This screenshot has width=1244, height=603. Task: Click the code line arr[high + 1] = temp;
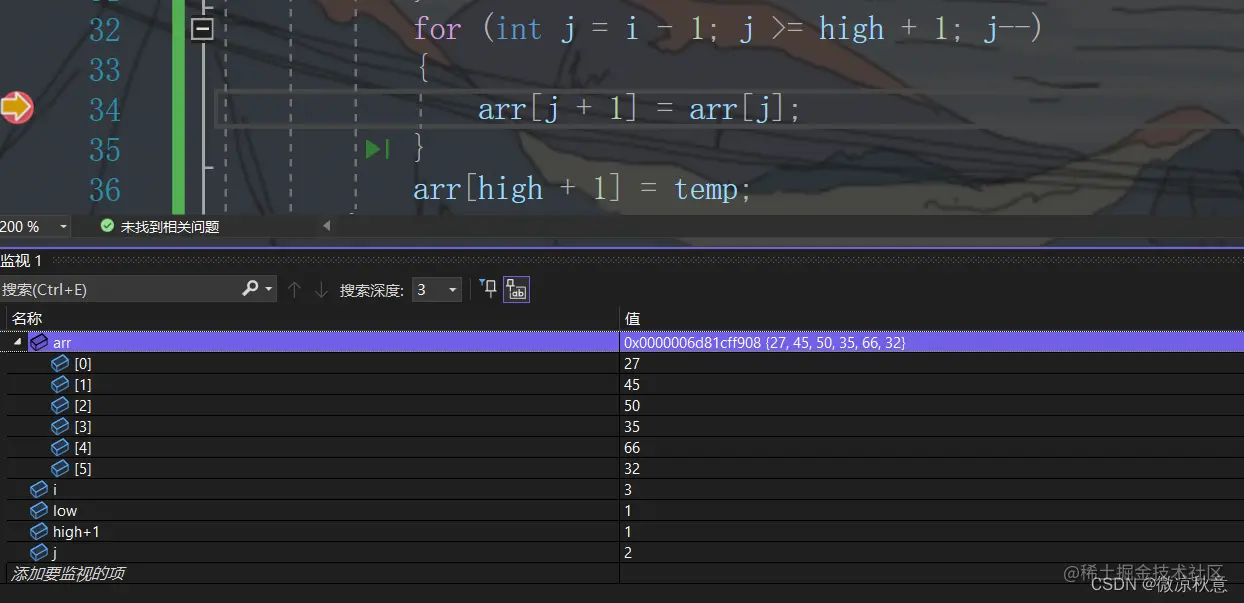point(582,188)
